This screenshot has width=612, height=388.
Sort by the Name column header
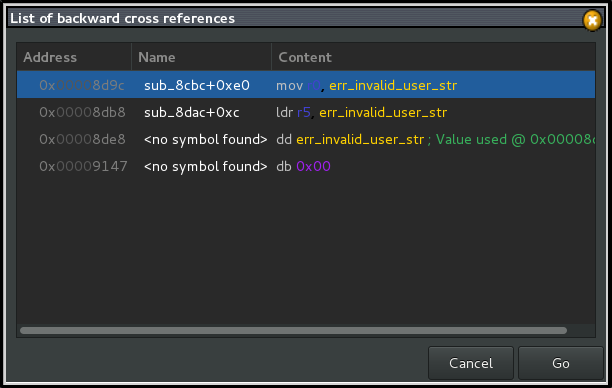click(x=201, y=57)
